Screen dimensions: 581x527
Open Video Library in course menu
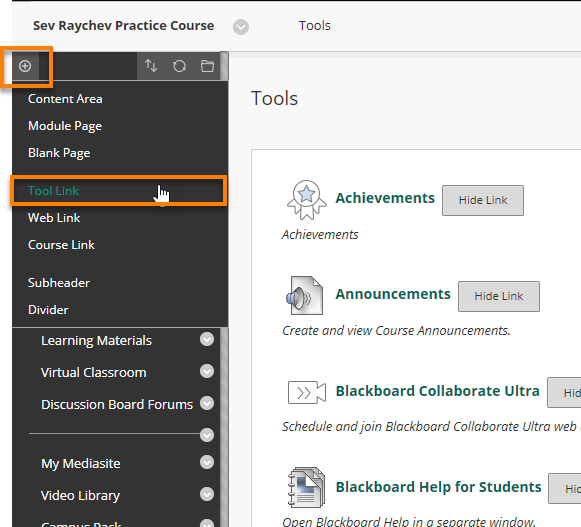(80, 496)
